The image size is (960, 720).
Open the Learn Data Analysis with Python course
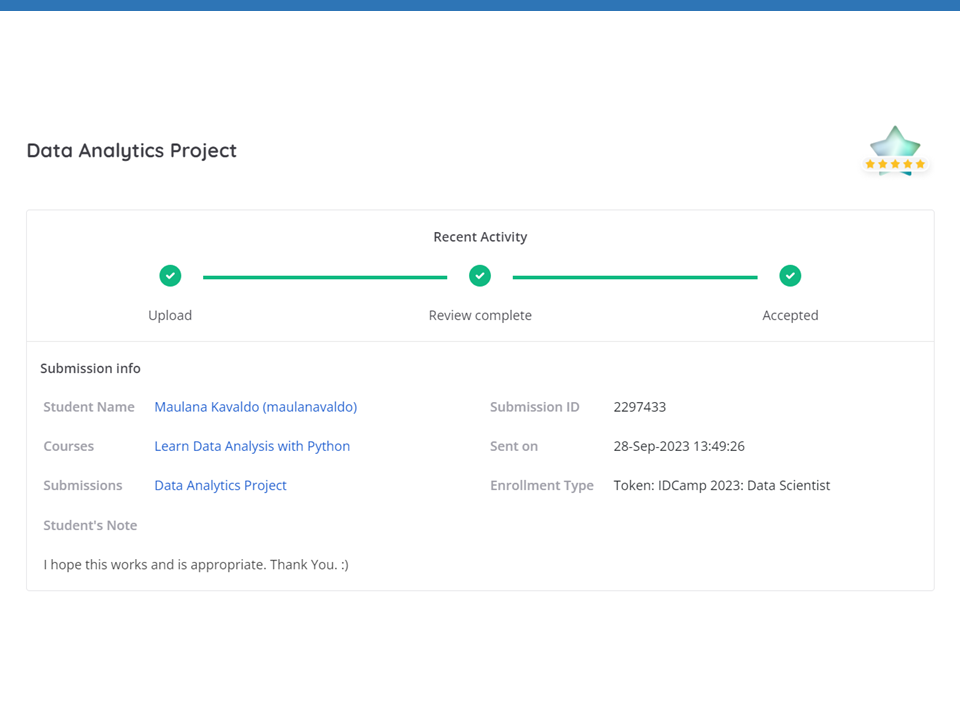(x=252, y=446)
